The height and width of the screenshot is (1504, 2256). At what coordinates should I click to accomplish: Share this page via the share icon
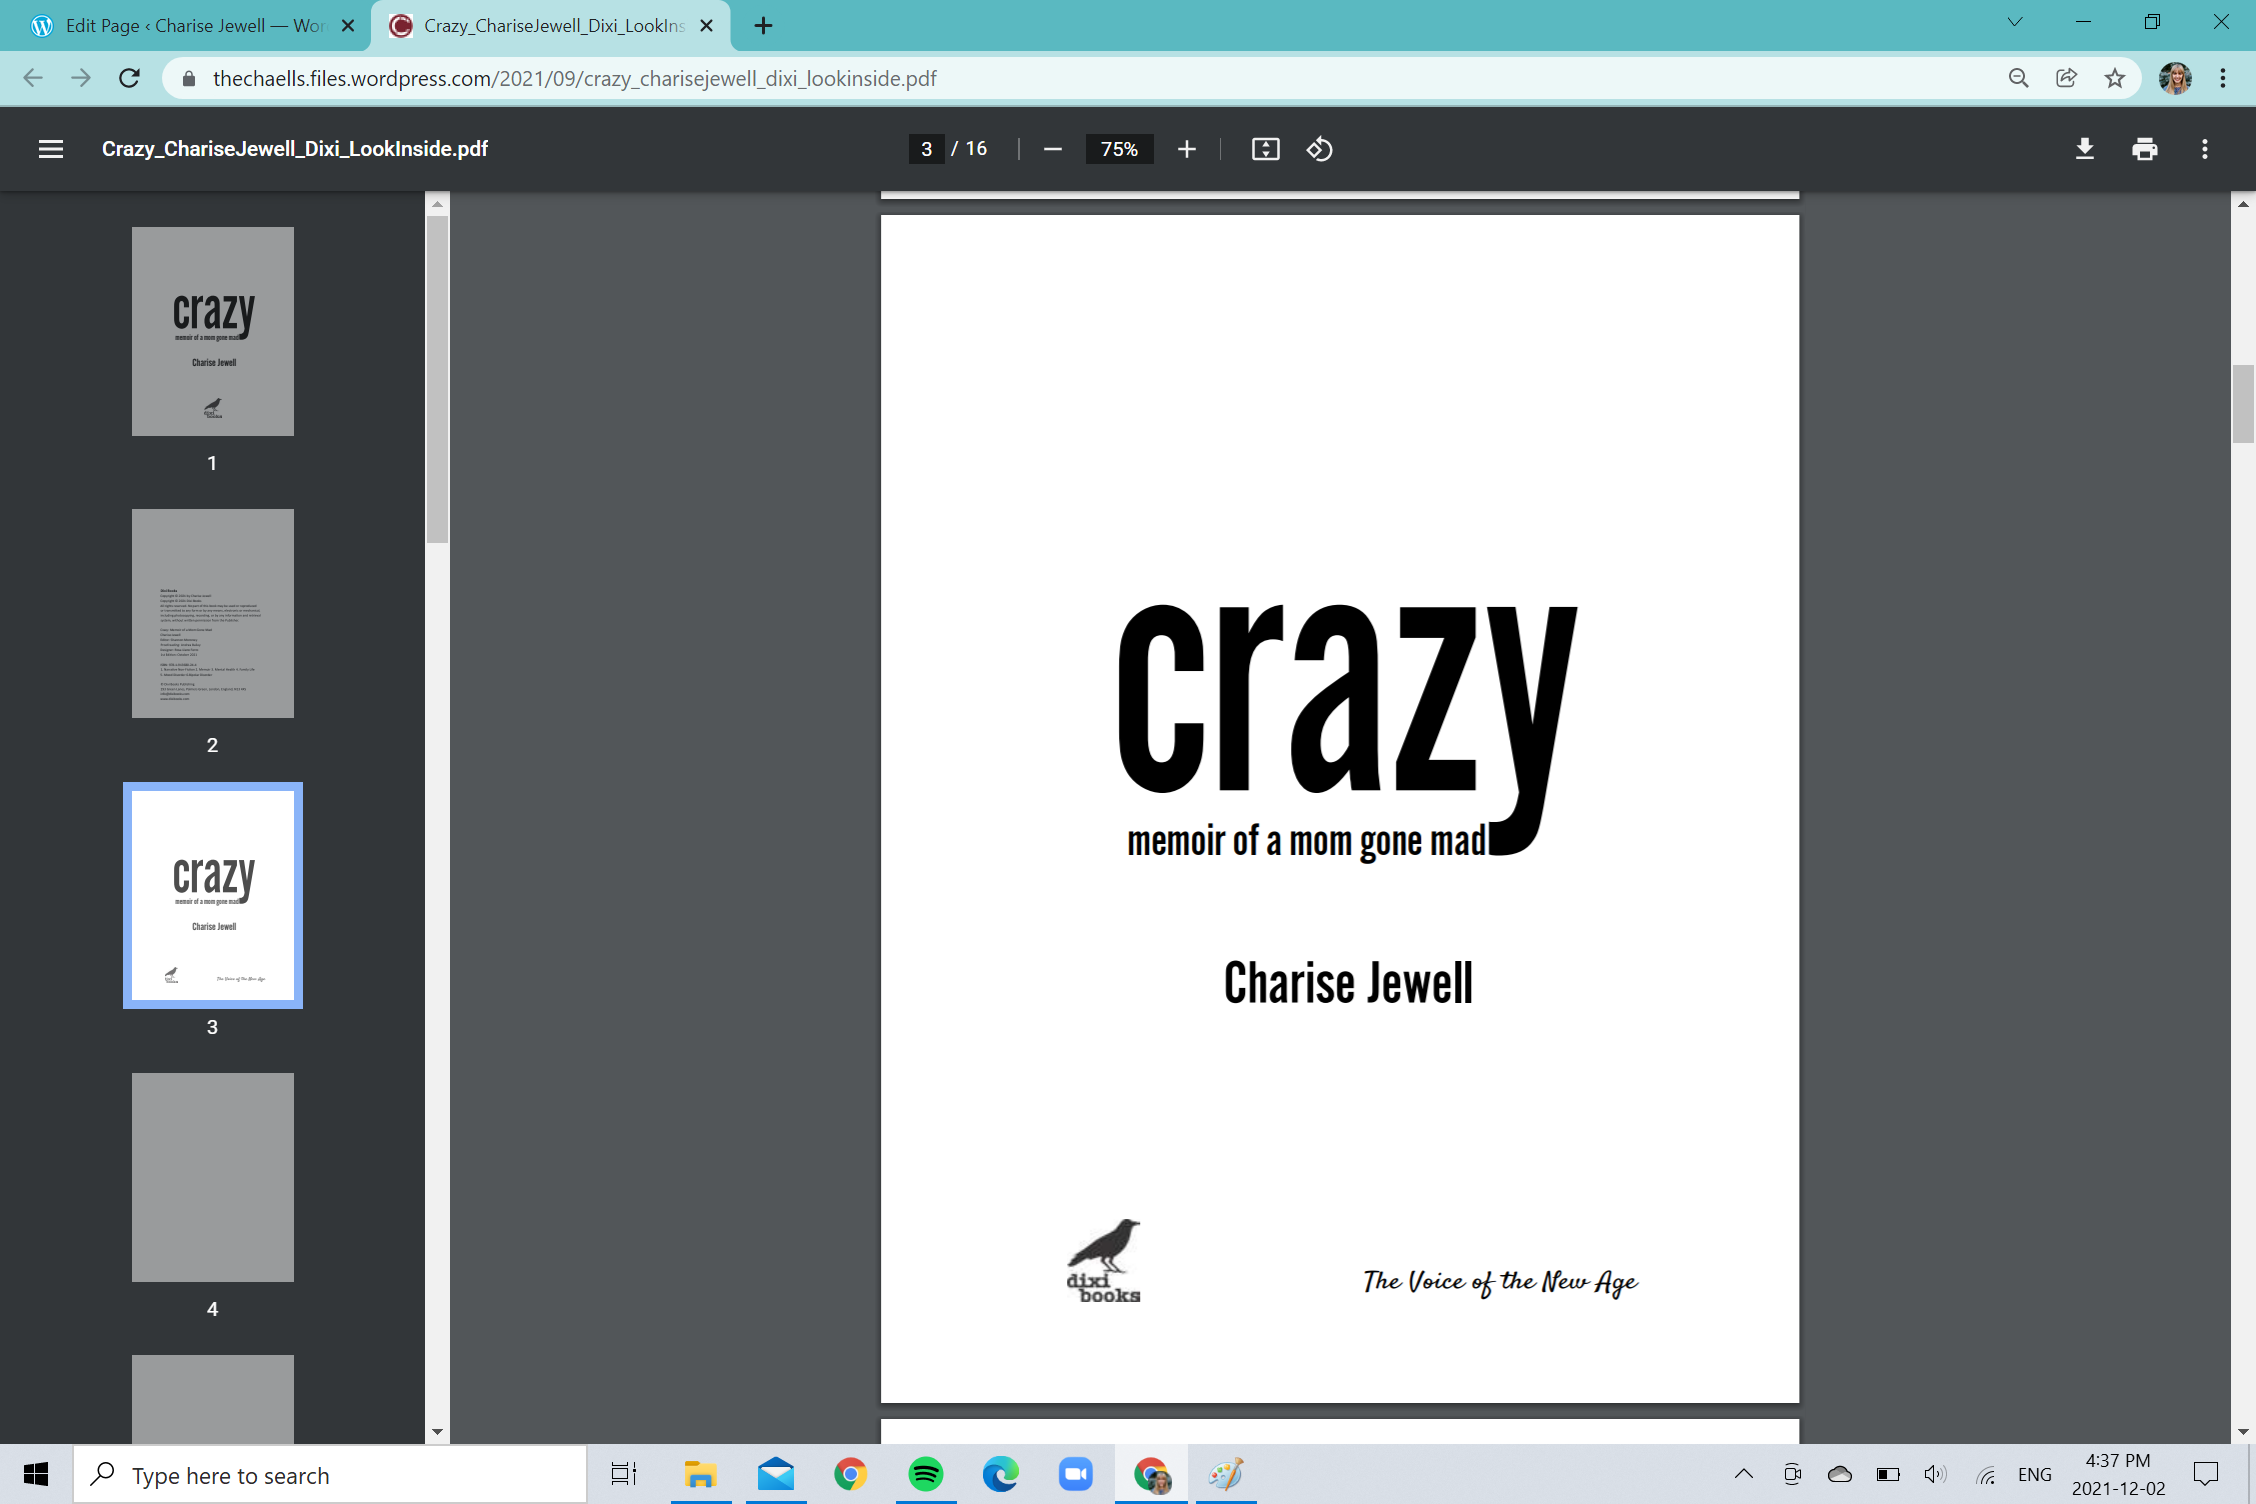pyautogui.click(x=2066, y=78)
